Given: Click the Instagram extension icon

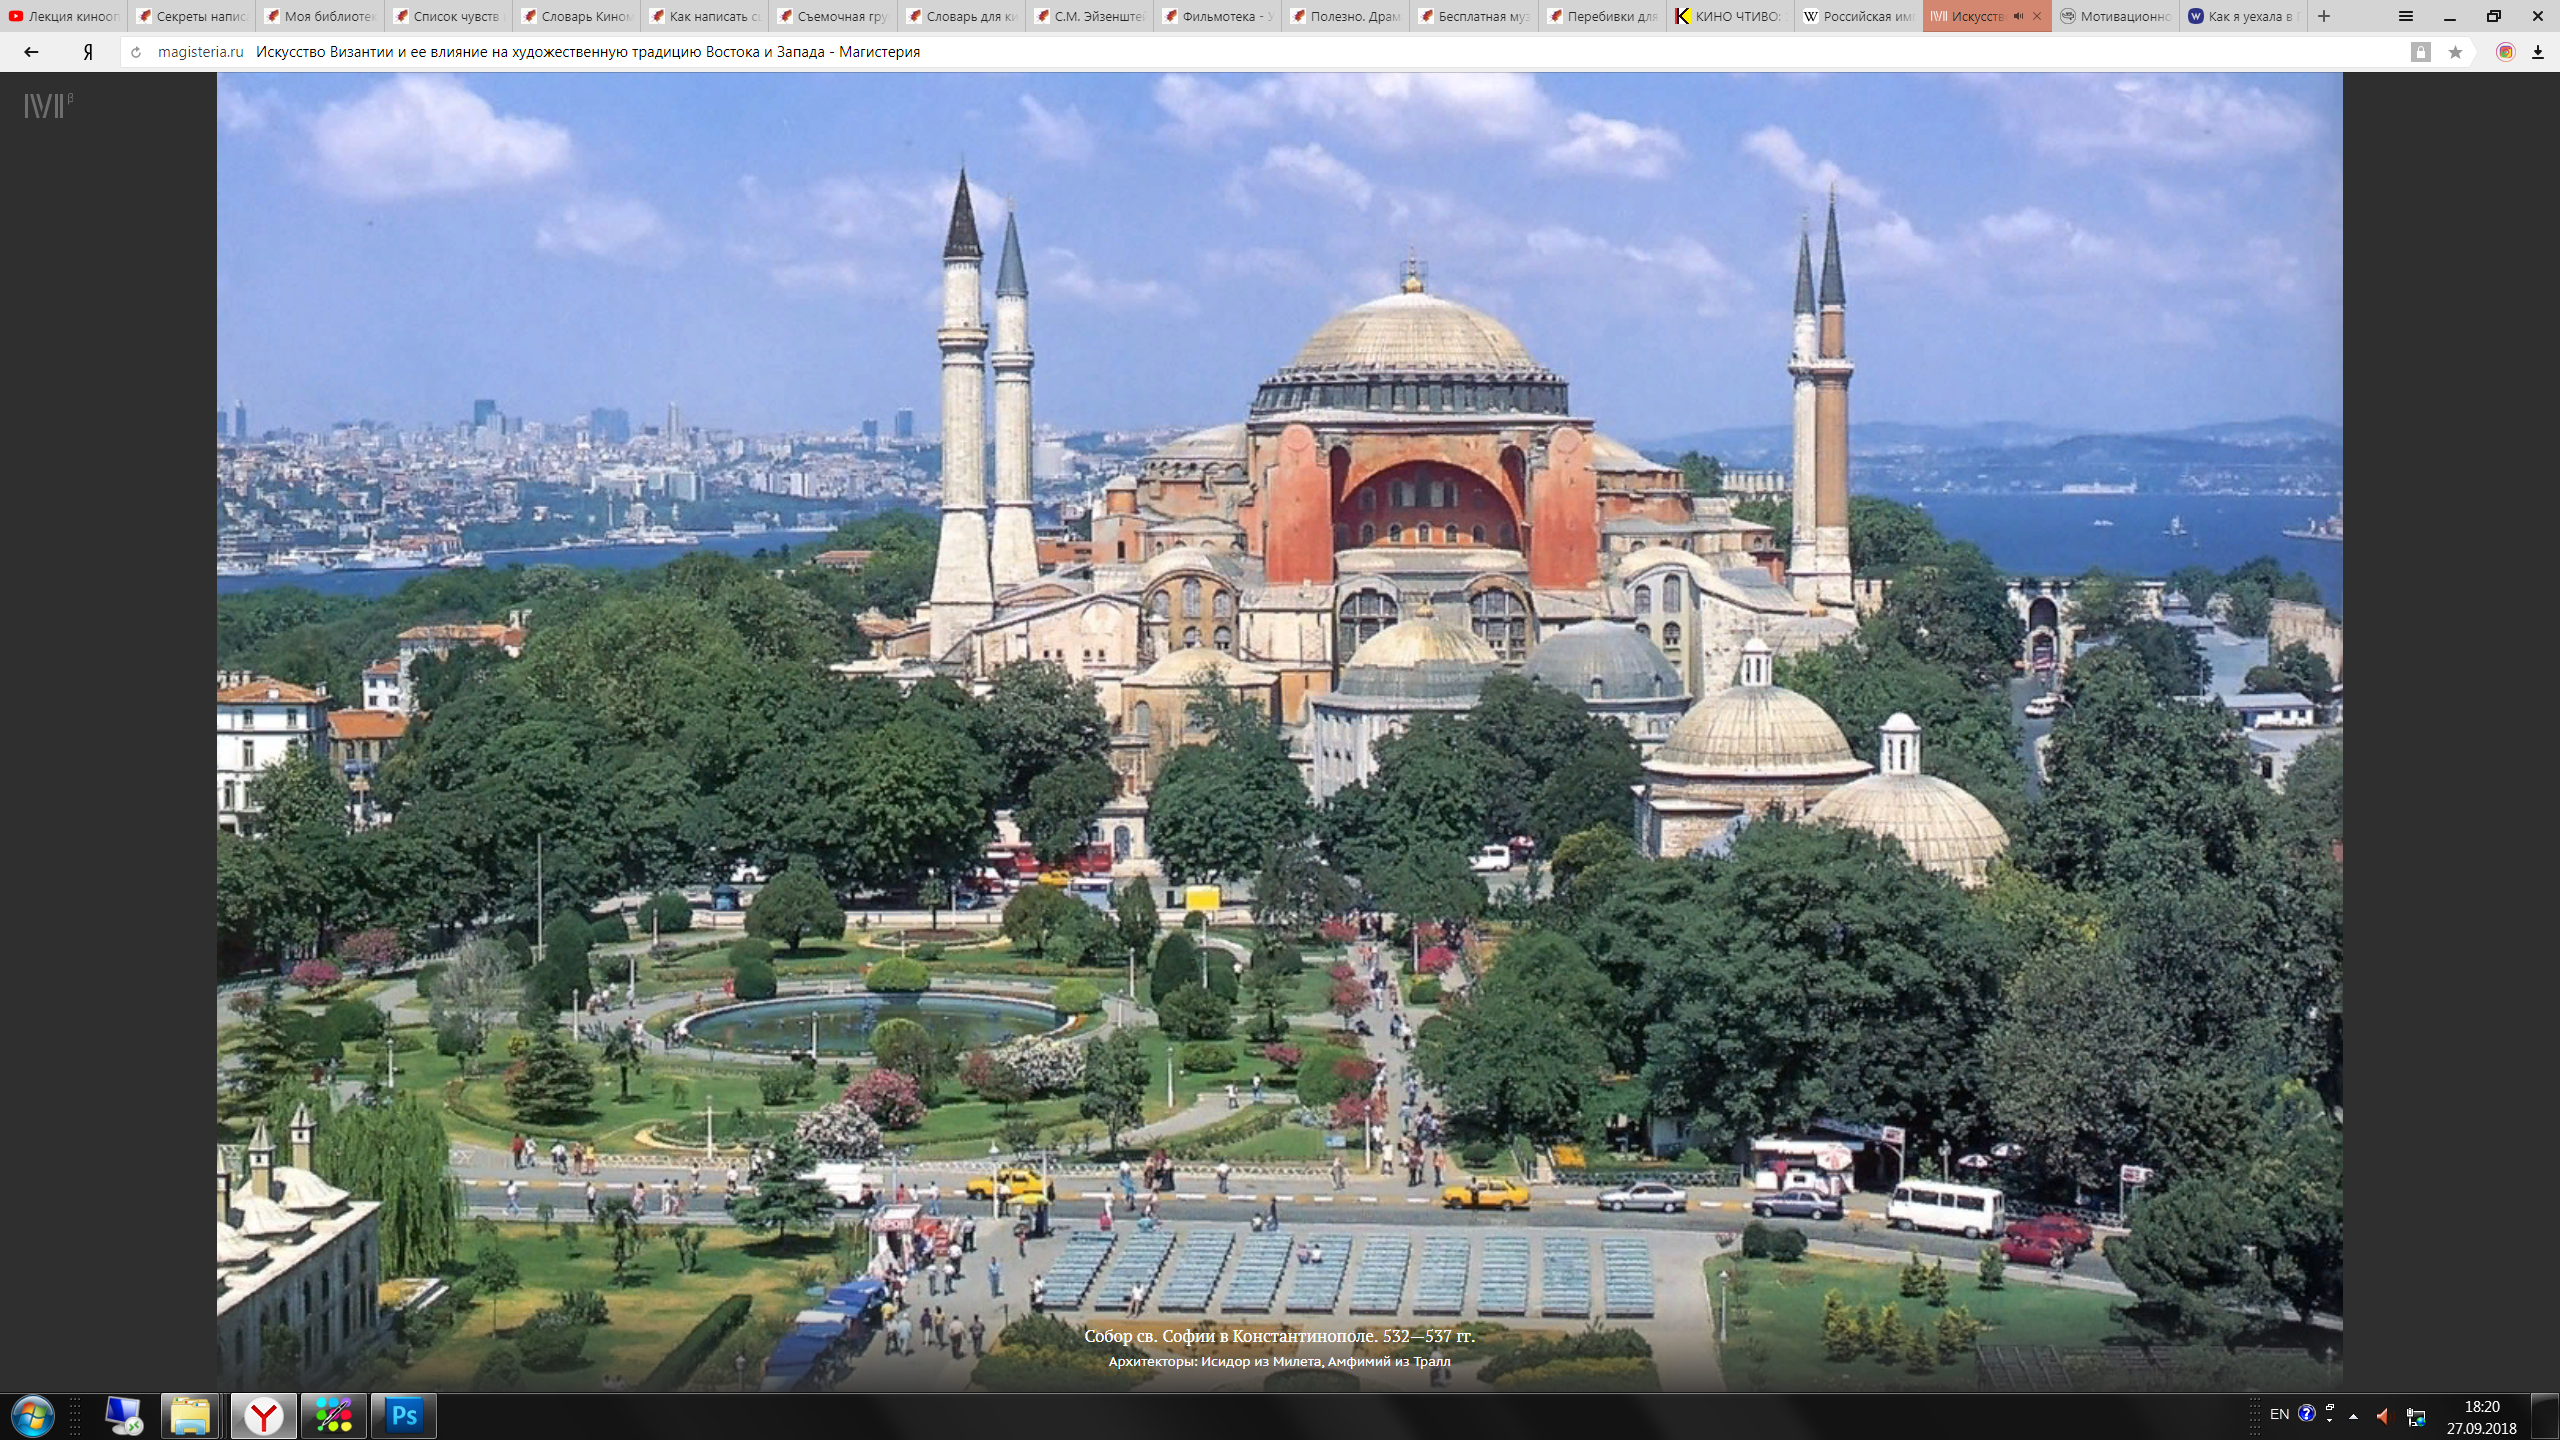Looking at the screenshot, I should point(2505,52).
